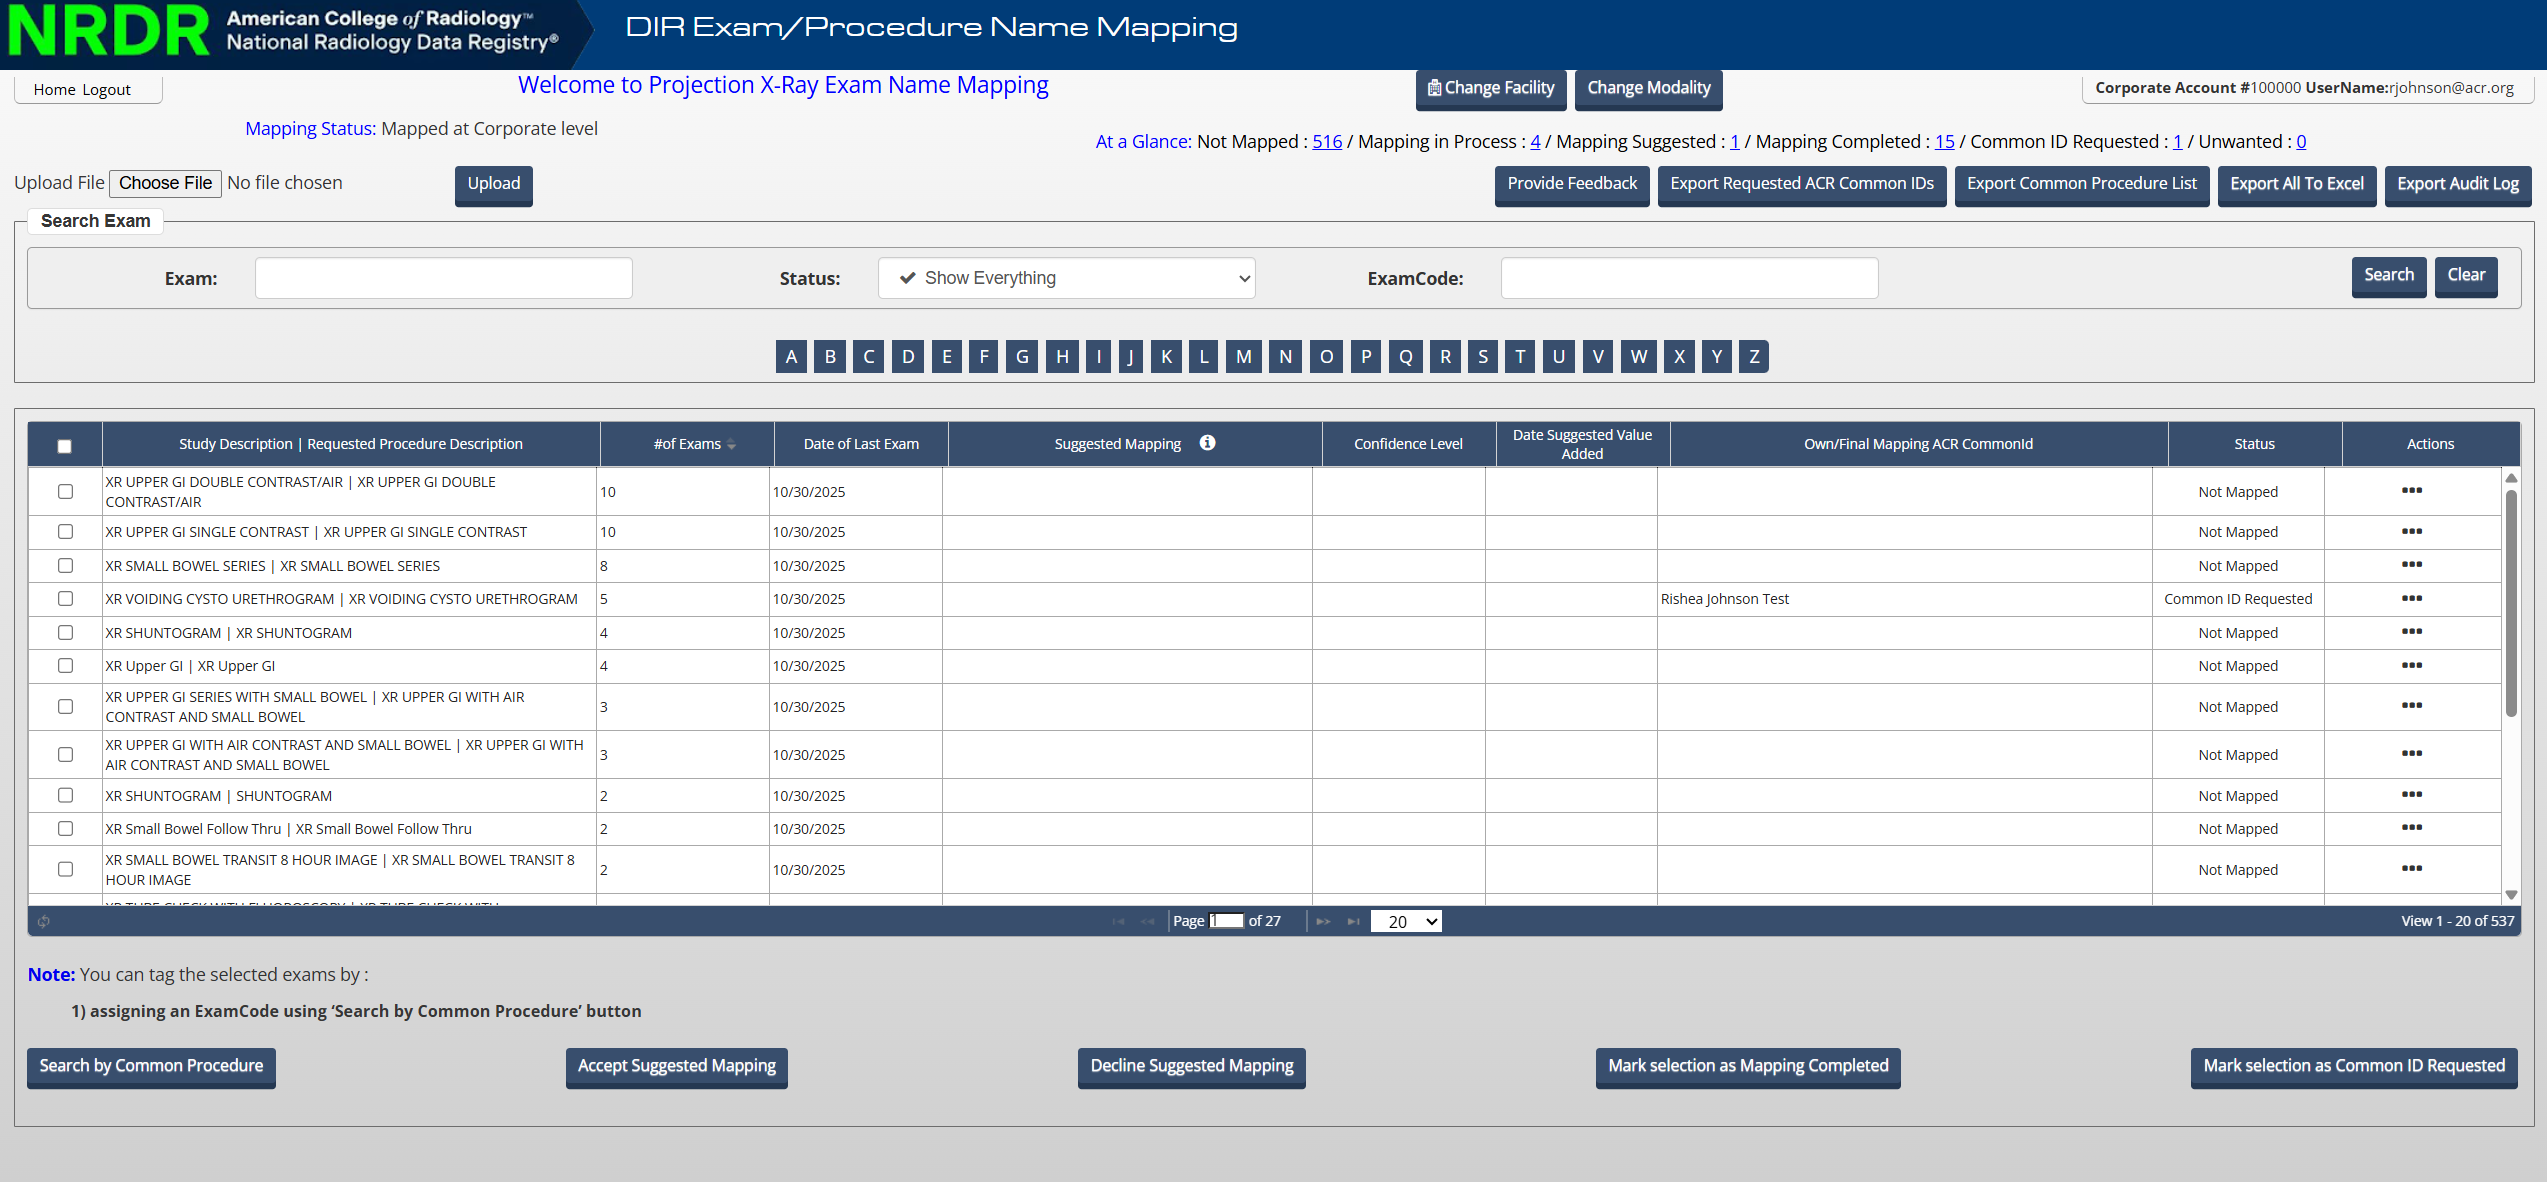
Task: Check the select-all checkbox in table header
Action: [65, 446]
